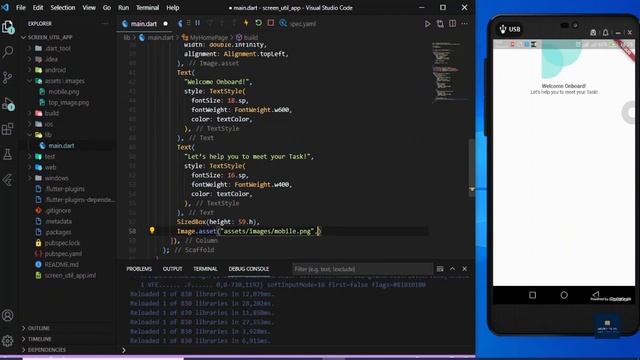Switch to the DEBUG CONSOLE tab
Screen dimensions: 640x360
point(249,269)
